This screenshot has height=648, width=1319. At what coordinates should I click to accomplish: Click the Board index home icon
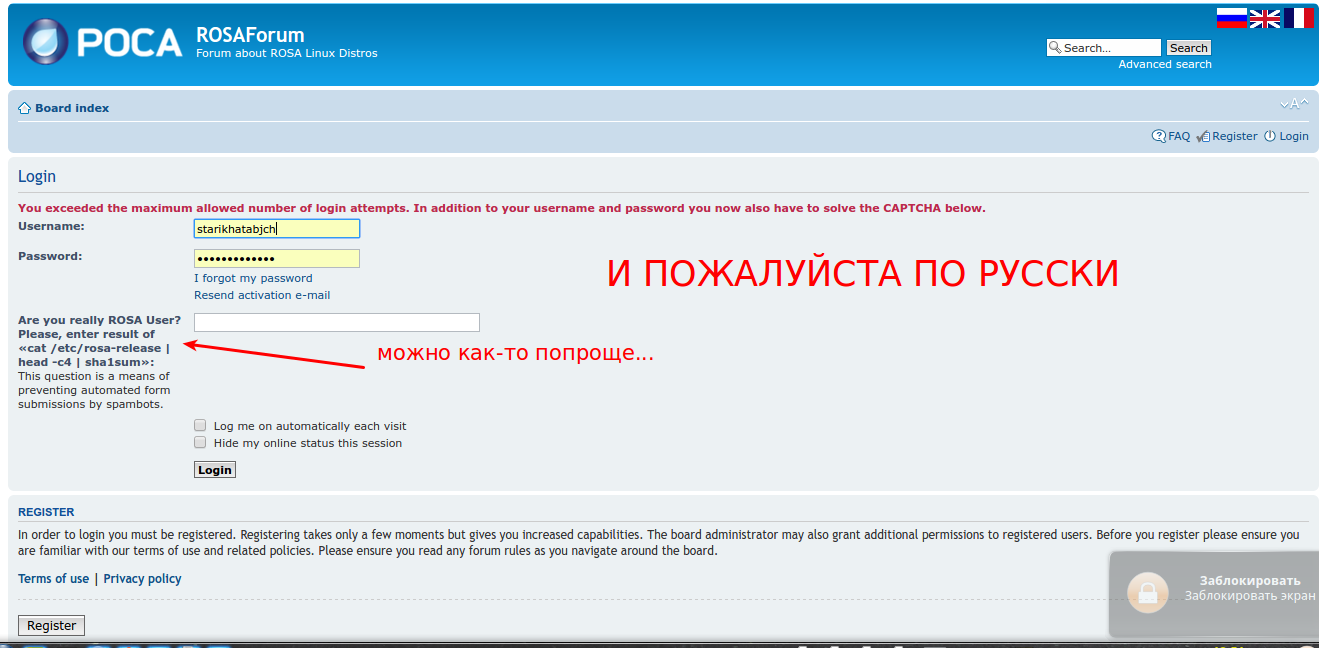tap(25, 108)
